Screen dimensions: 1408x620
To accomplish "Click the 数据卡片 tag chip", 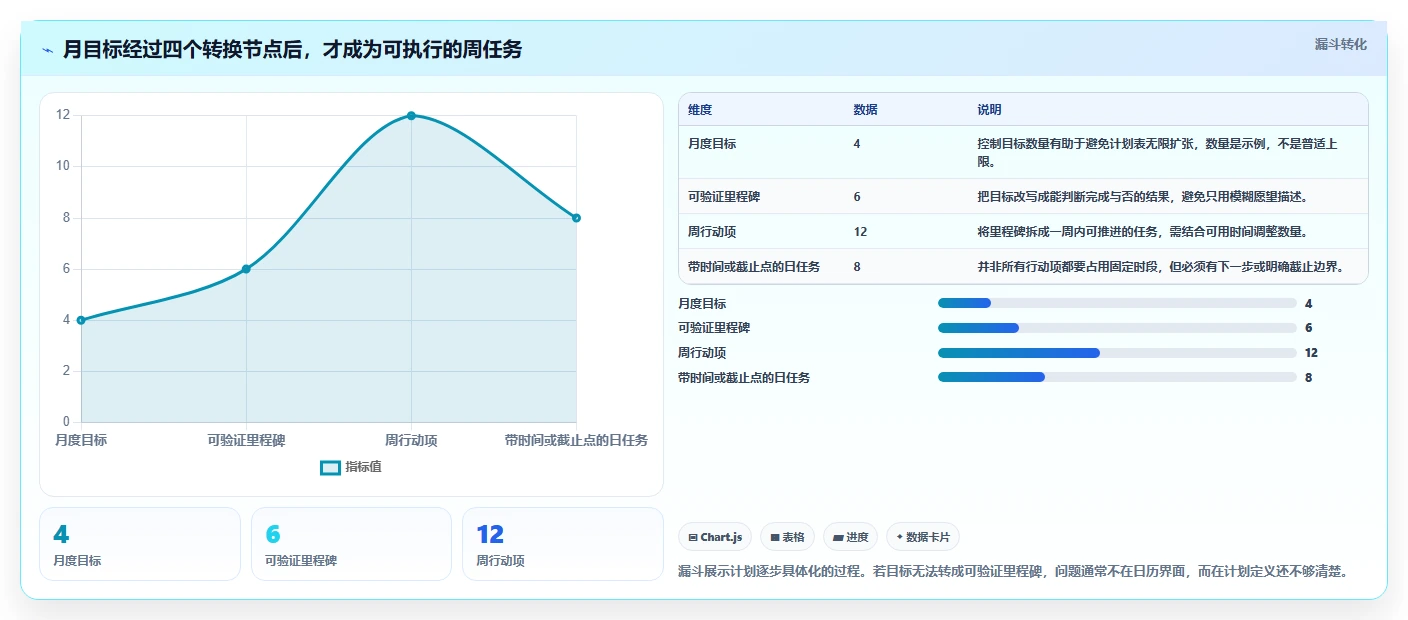I will click(x=923, y=537).
